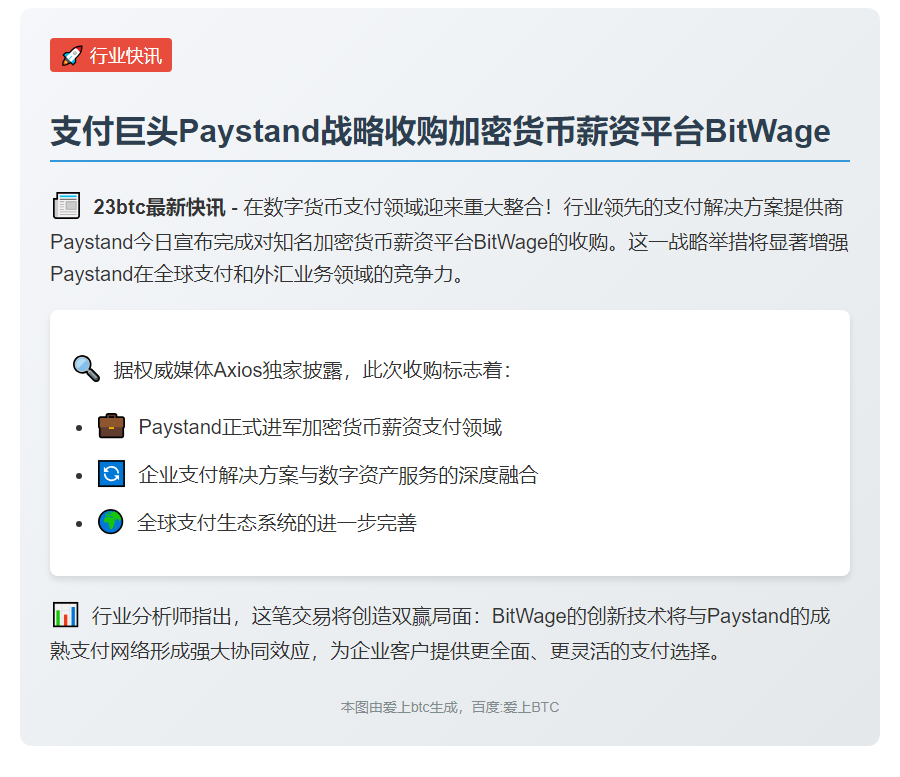900x777 pixels.
Task: Click the sentence Paystand在全球支付和外汇业务领域的竞争力
Action: click(257, 274)
